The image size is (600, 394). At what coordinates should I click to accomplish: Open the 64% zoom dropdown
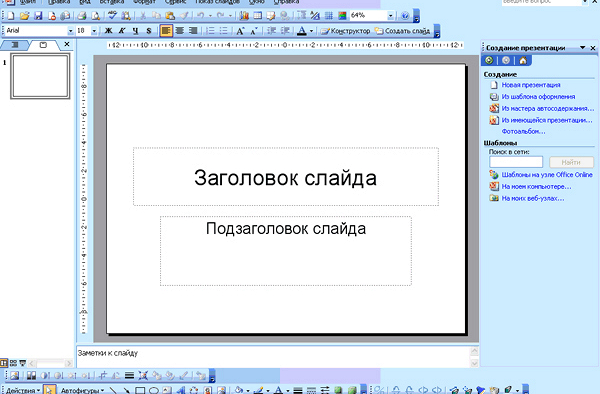(390, 16)
